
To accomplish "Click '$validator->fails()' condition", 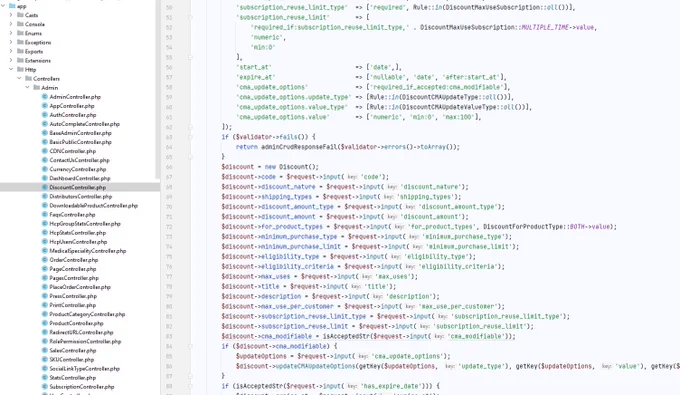I will click(x=270, y=137).
